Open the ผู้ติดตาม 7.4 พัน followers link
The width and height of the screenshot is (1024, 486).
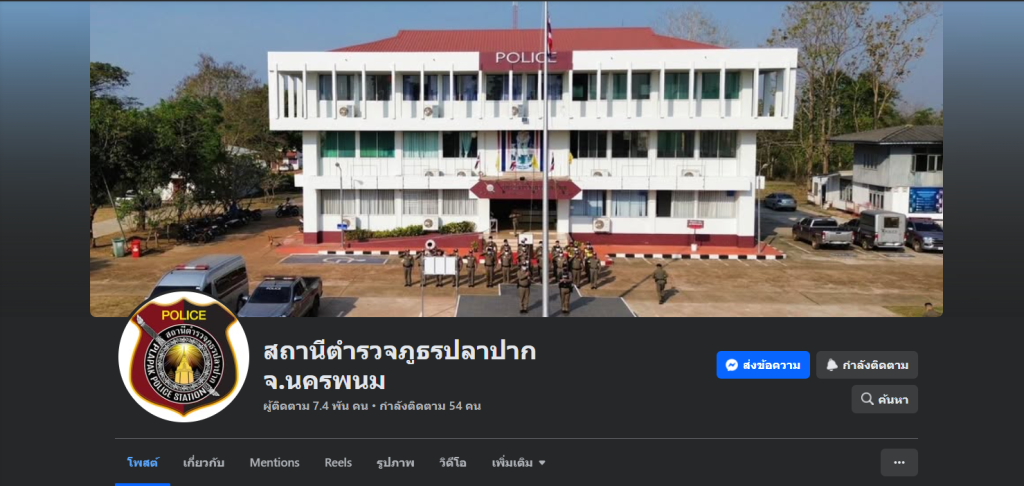(315, 406)
